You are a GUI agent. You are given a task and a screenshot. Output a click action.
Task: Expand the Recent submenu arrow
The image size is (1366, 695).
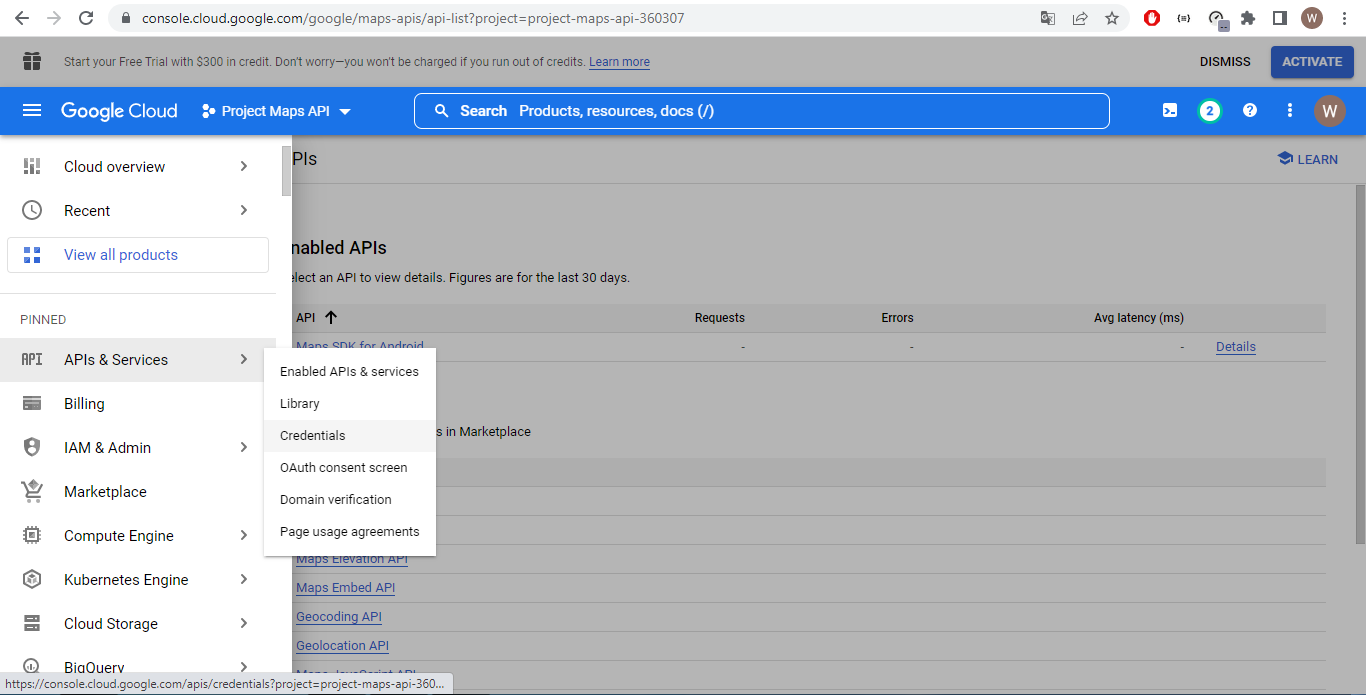244,211
